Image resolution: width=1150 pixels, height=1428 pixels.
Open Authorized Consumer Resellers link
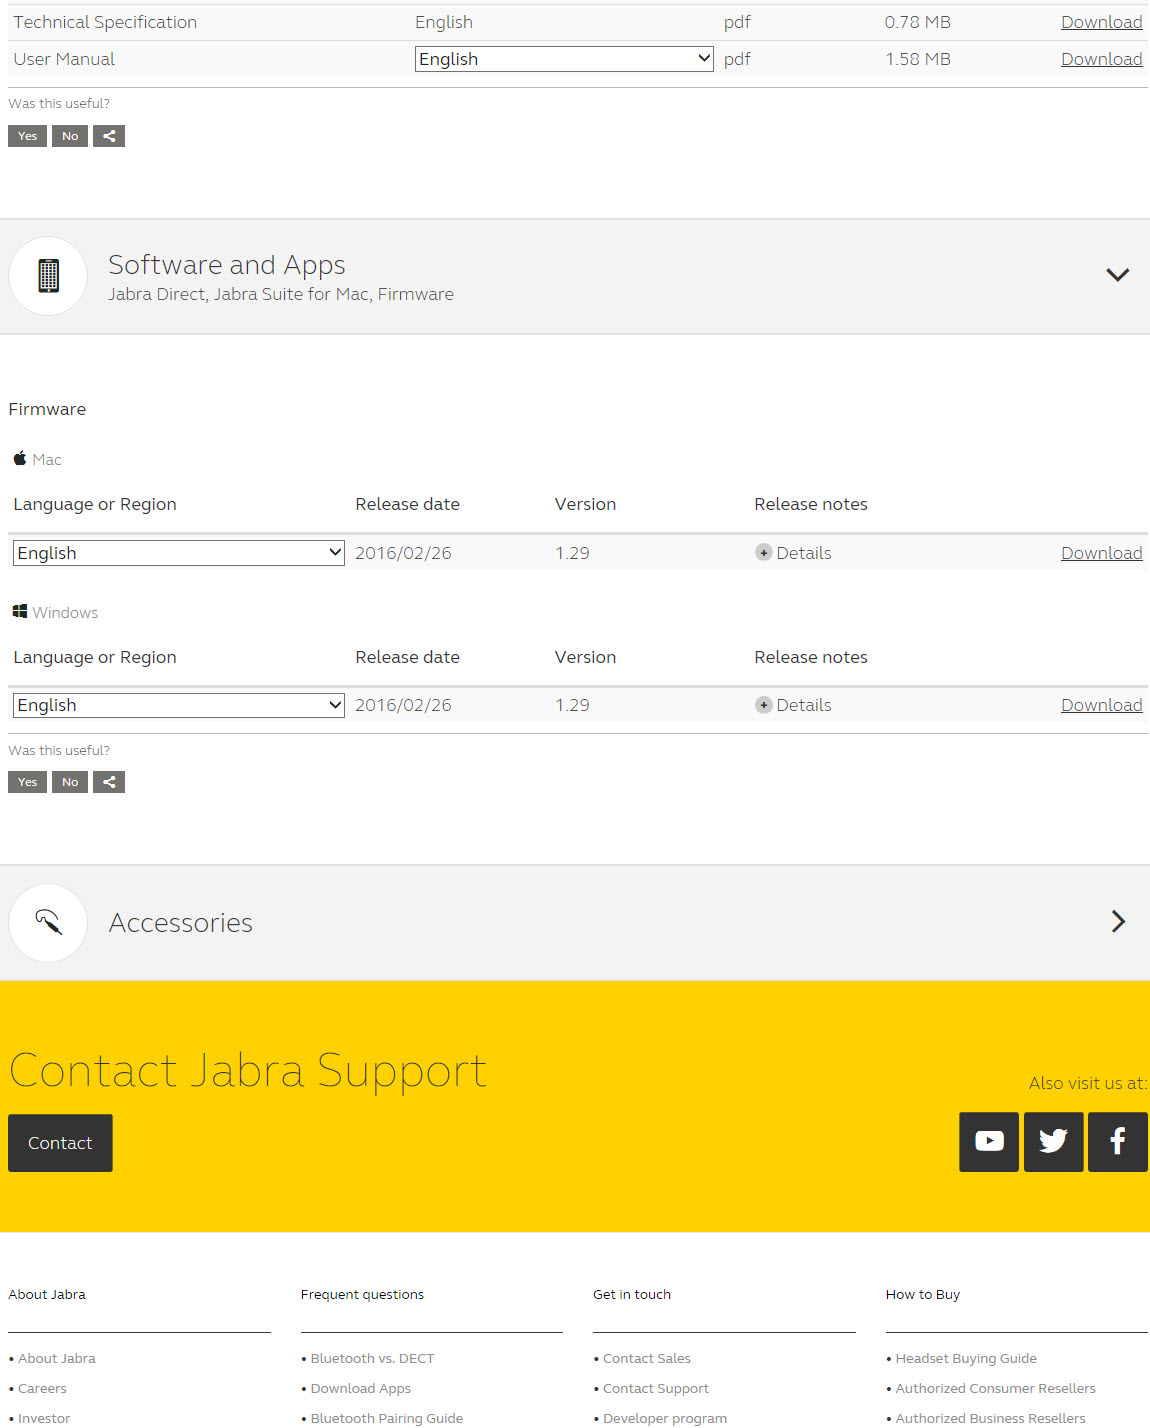point(996,1388)
